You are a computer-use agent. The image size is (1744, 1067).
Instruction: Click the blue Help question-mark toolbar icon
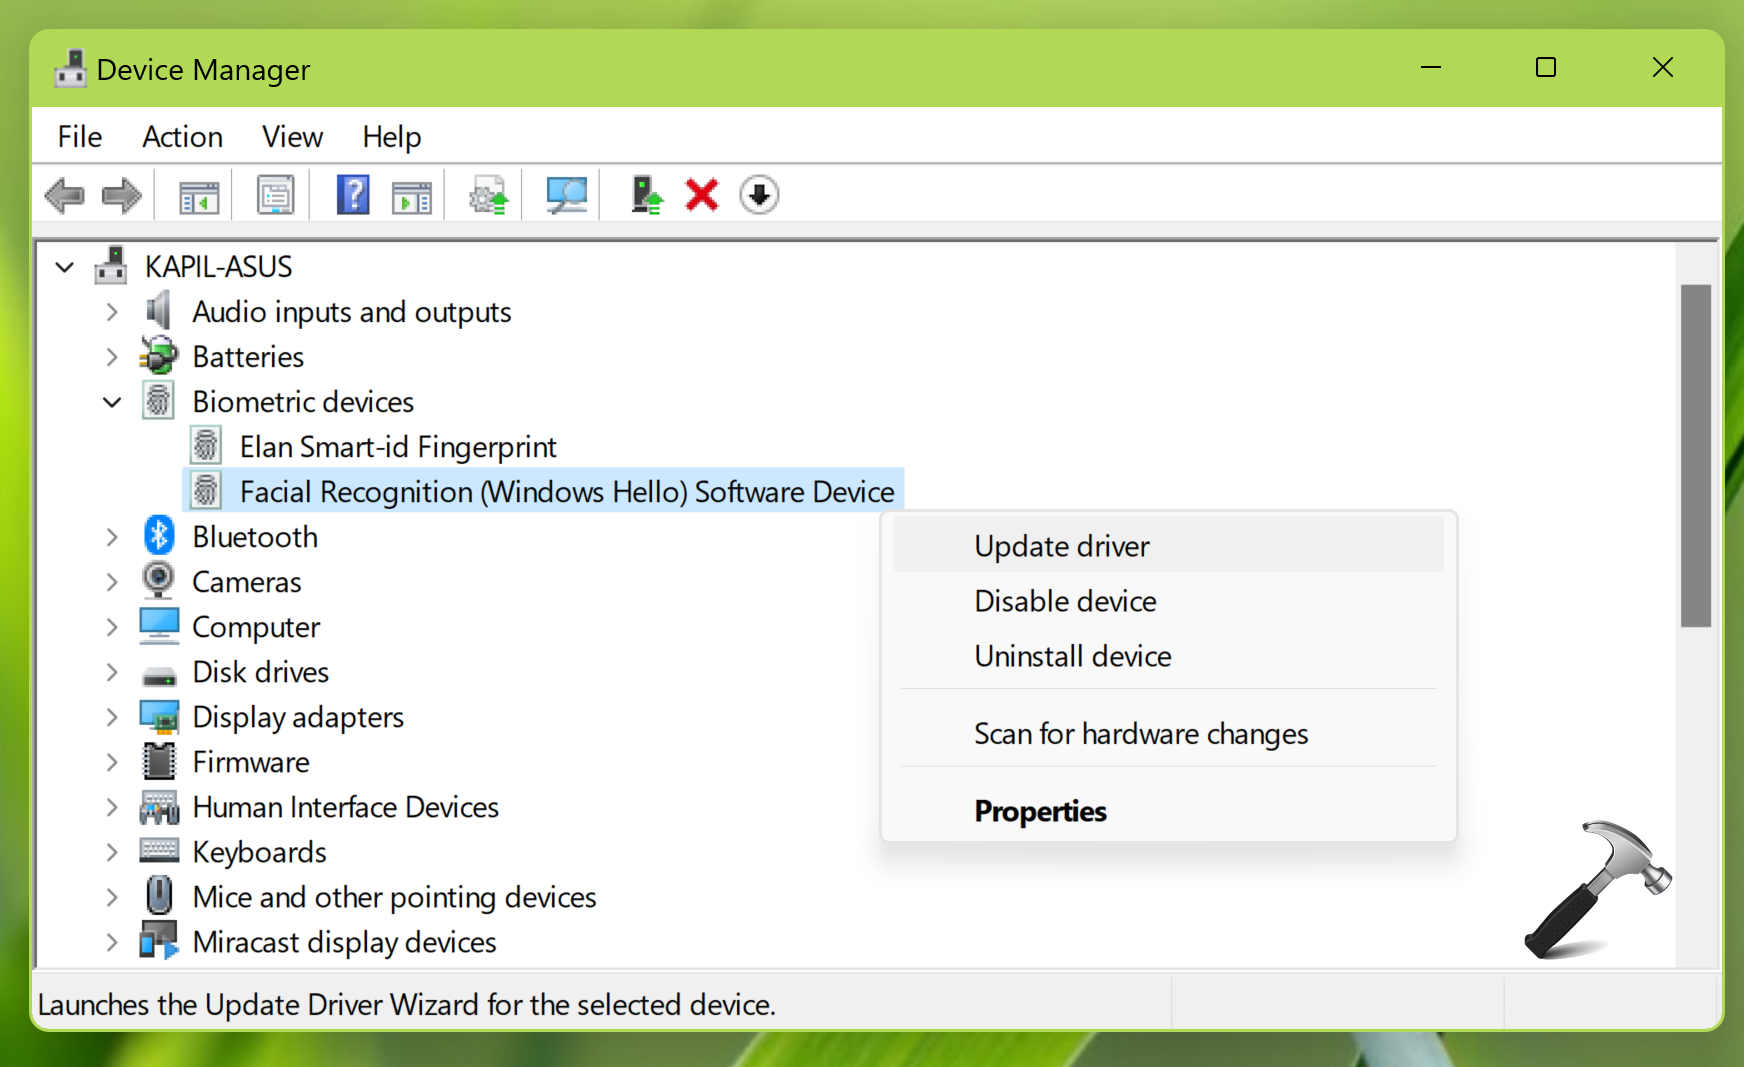pyautogui.click(x=353, y=195)
